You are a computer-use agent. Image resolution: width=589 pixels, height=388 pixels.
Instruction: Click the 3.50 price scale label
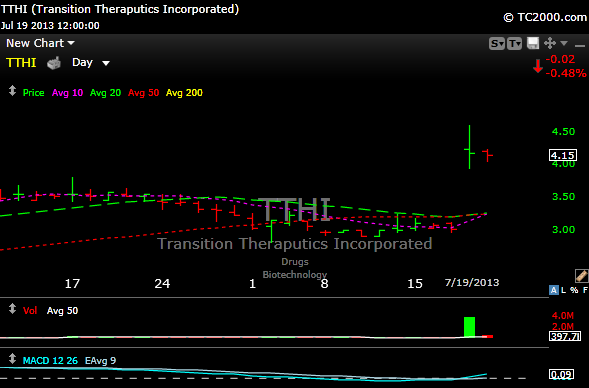[563, 196]
